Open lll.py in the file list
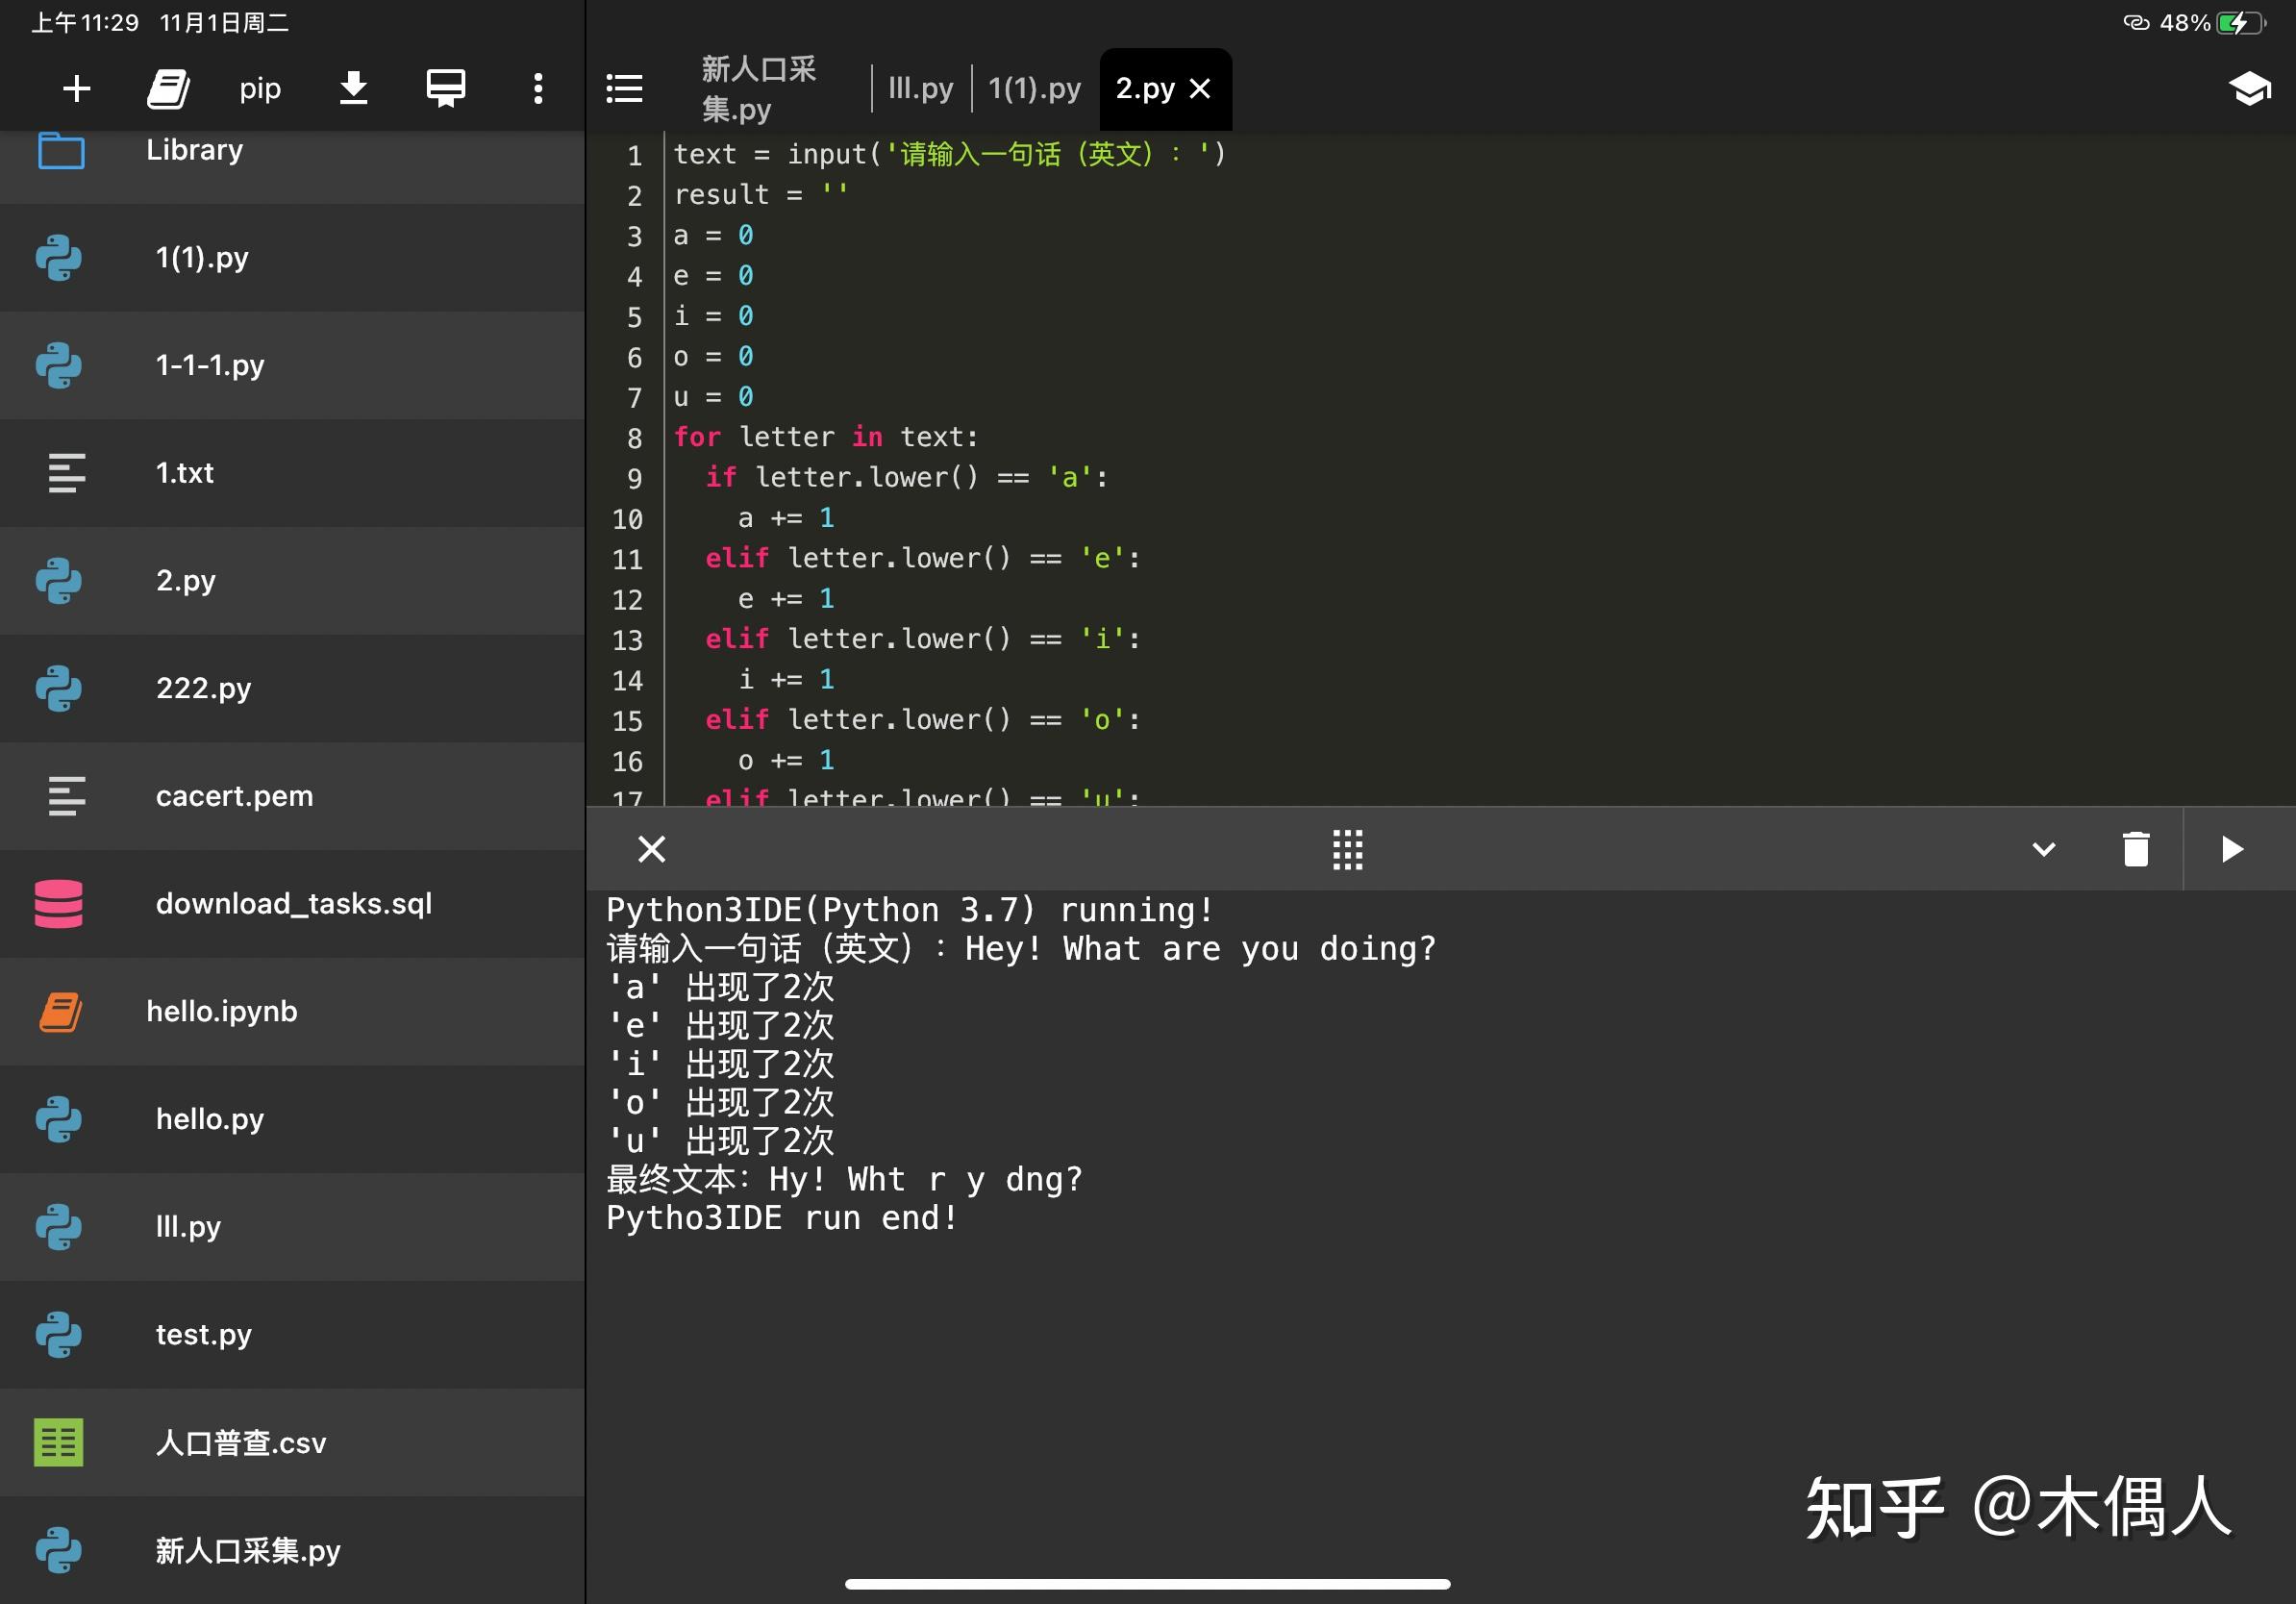Screen dimensions: 2296x1604 292,1227
